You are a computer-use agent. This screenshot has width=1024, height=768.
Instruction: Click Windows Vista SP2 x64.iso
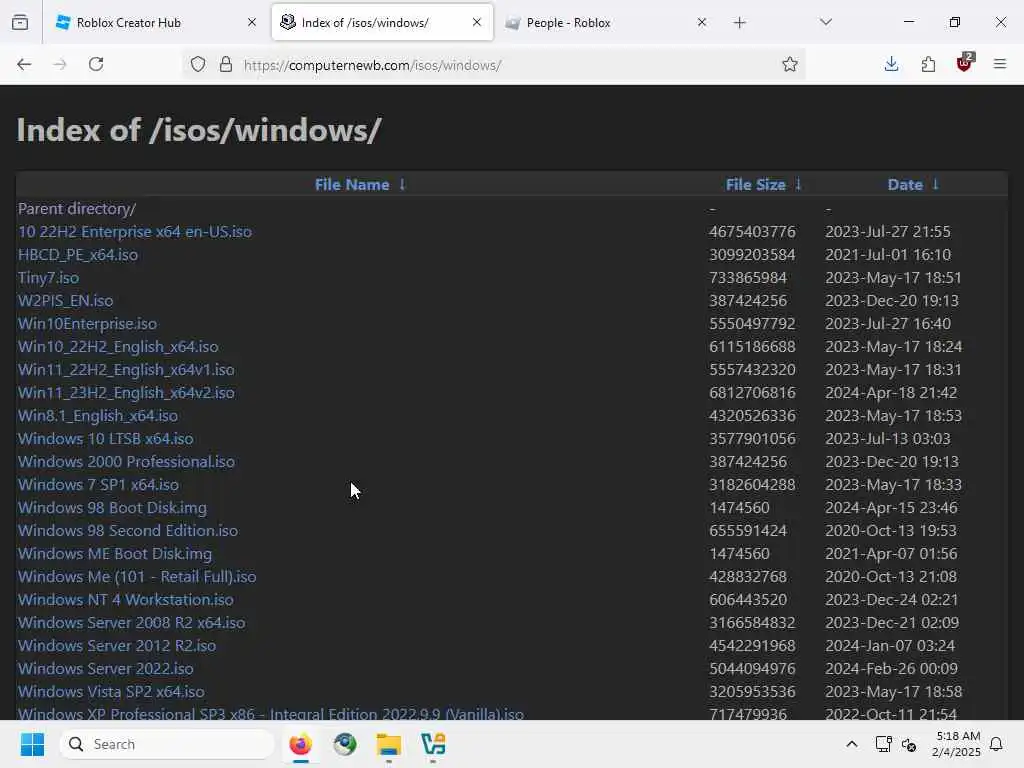[111, 692]
